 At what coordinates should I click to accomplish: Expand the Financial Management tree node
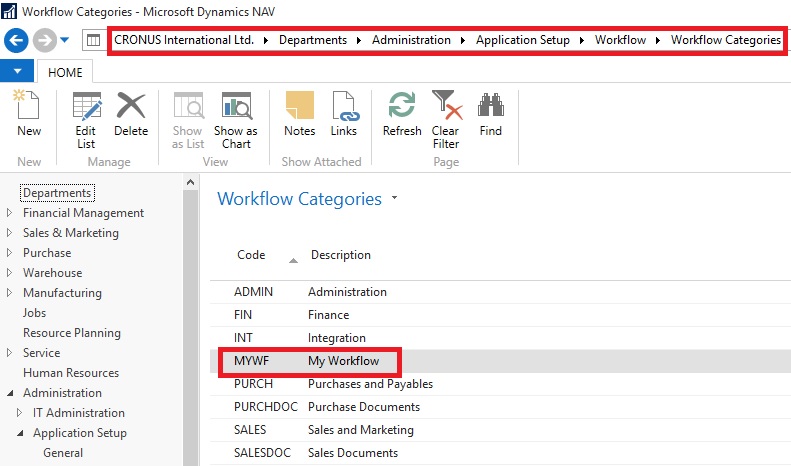[10, 213]
